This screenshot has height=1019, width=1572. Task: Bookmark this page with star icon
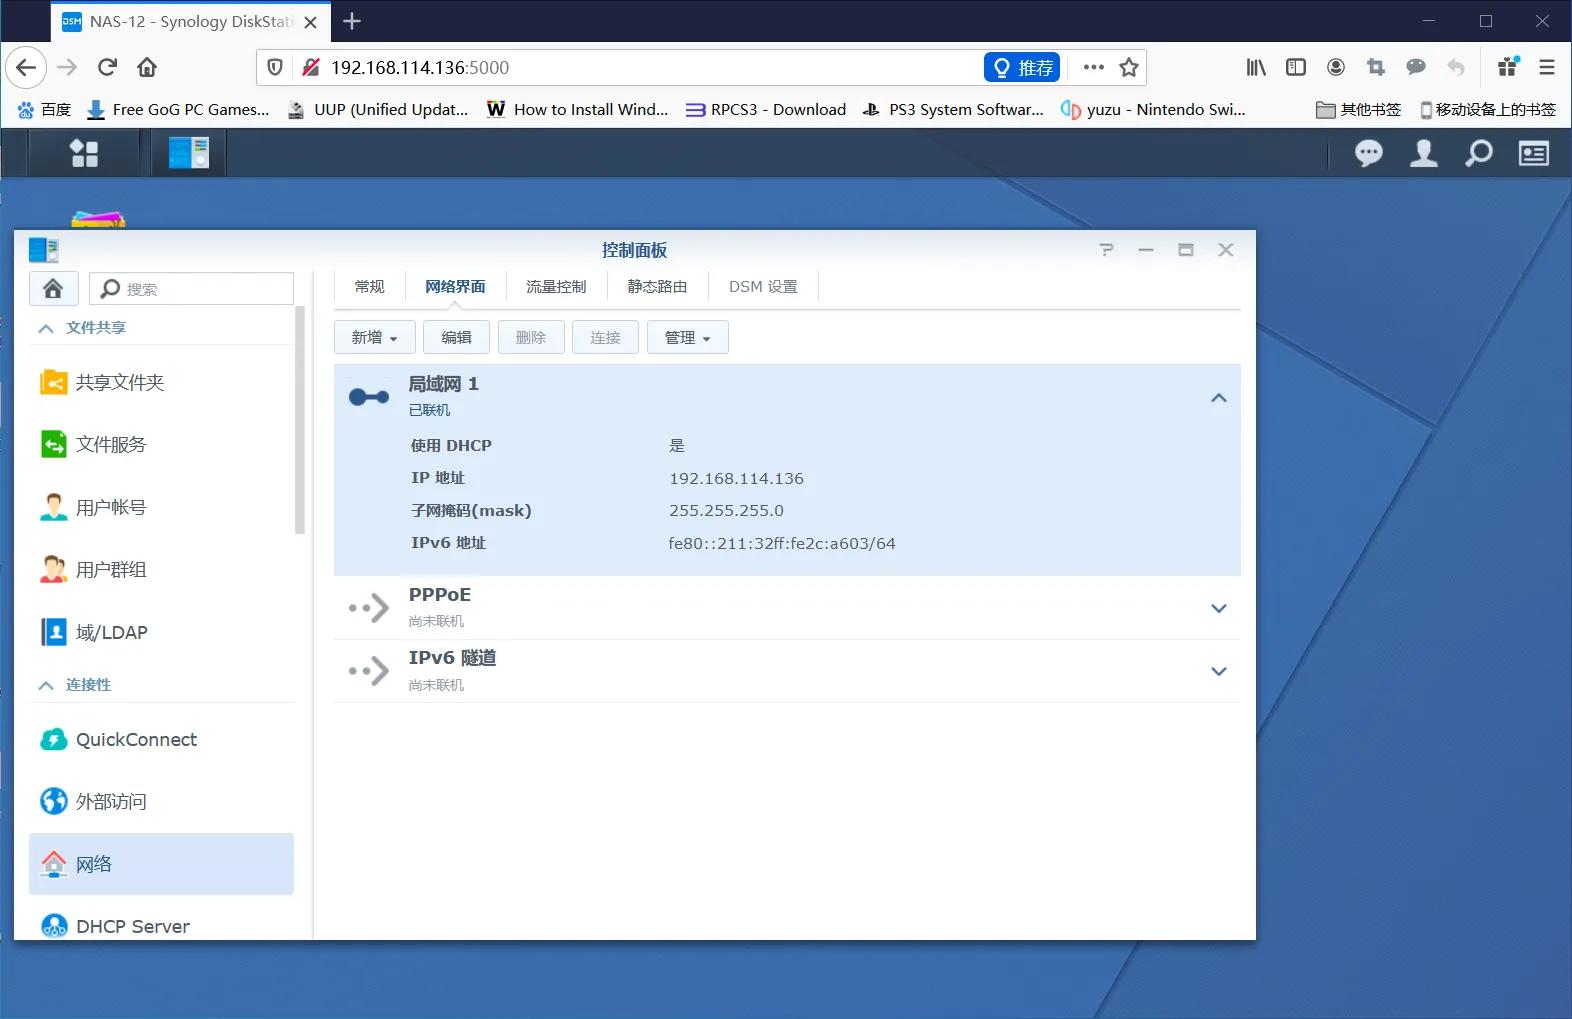pos(1129,67)
